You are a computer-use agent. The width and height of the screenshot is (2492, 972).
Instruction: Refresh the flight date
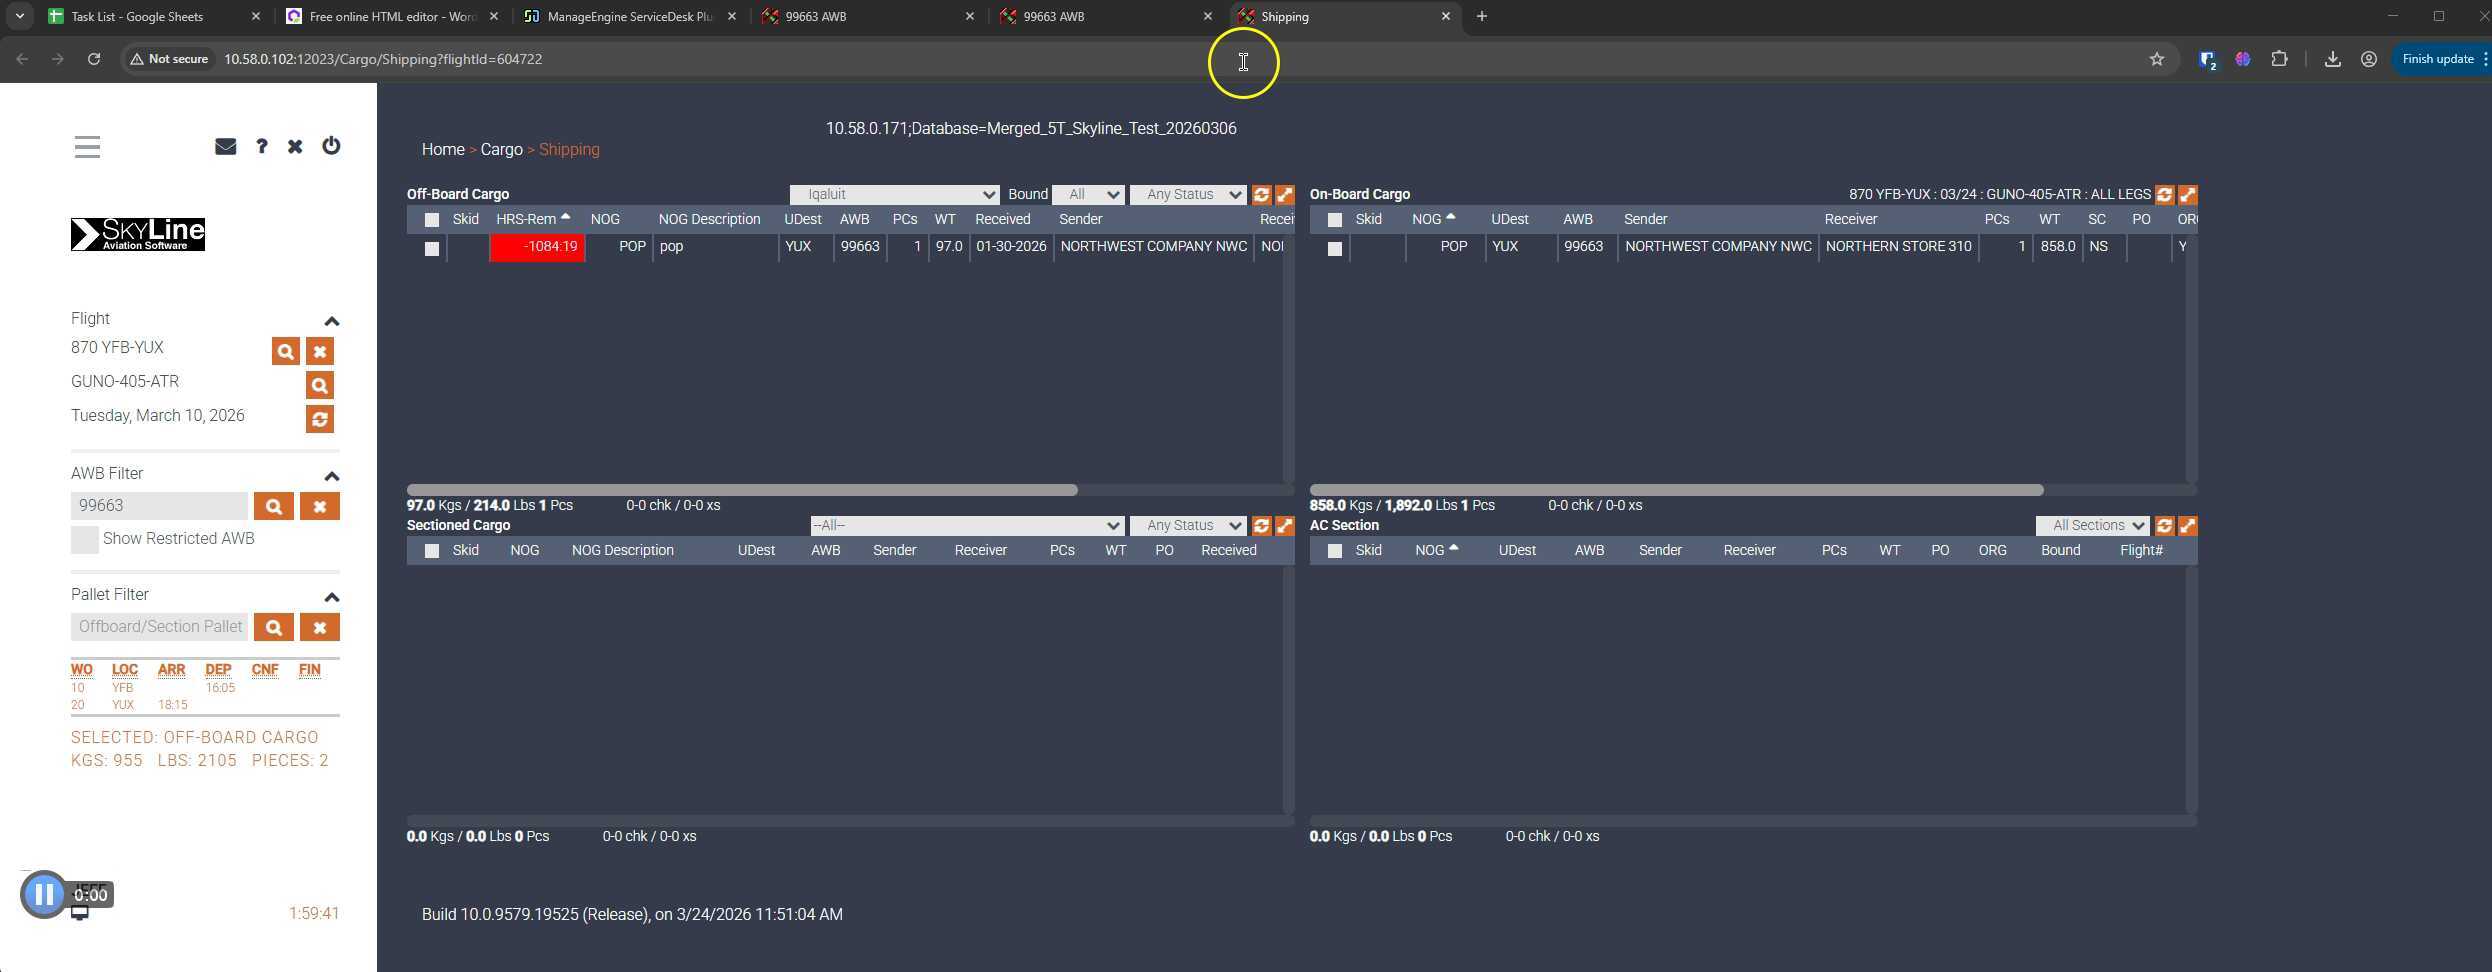(x=320, y=420)
